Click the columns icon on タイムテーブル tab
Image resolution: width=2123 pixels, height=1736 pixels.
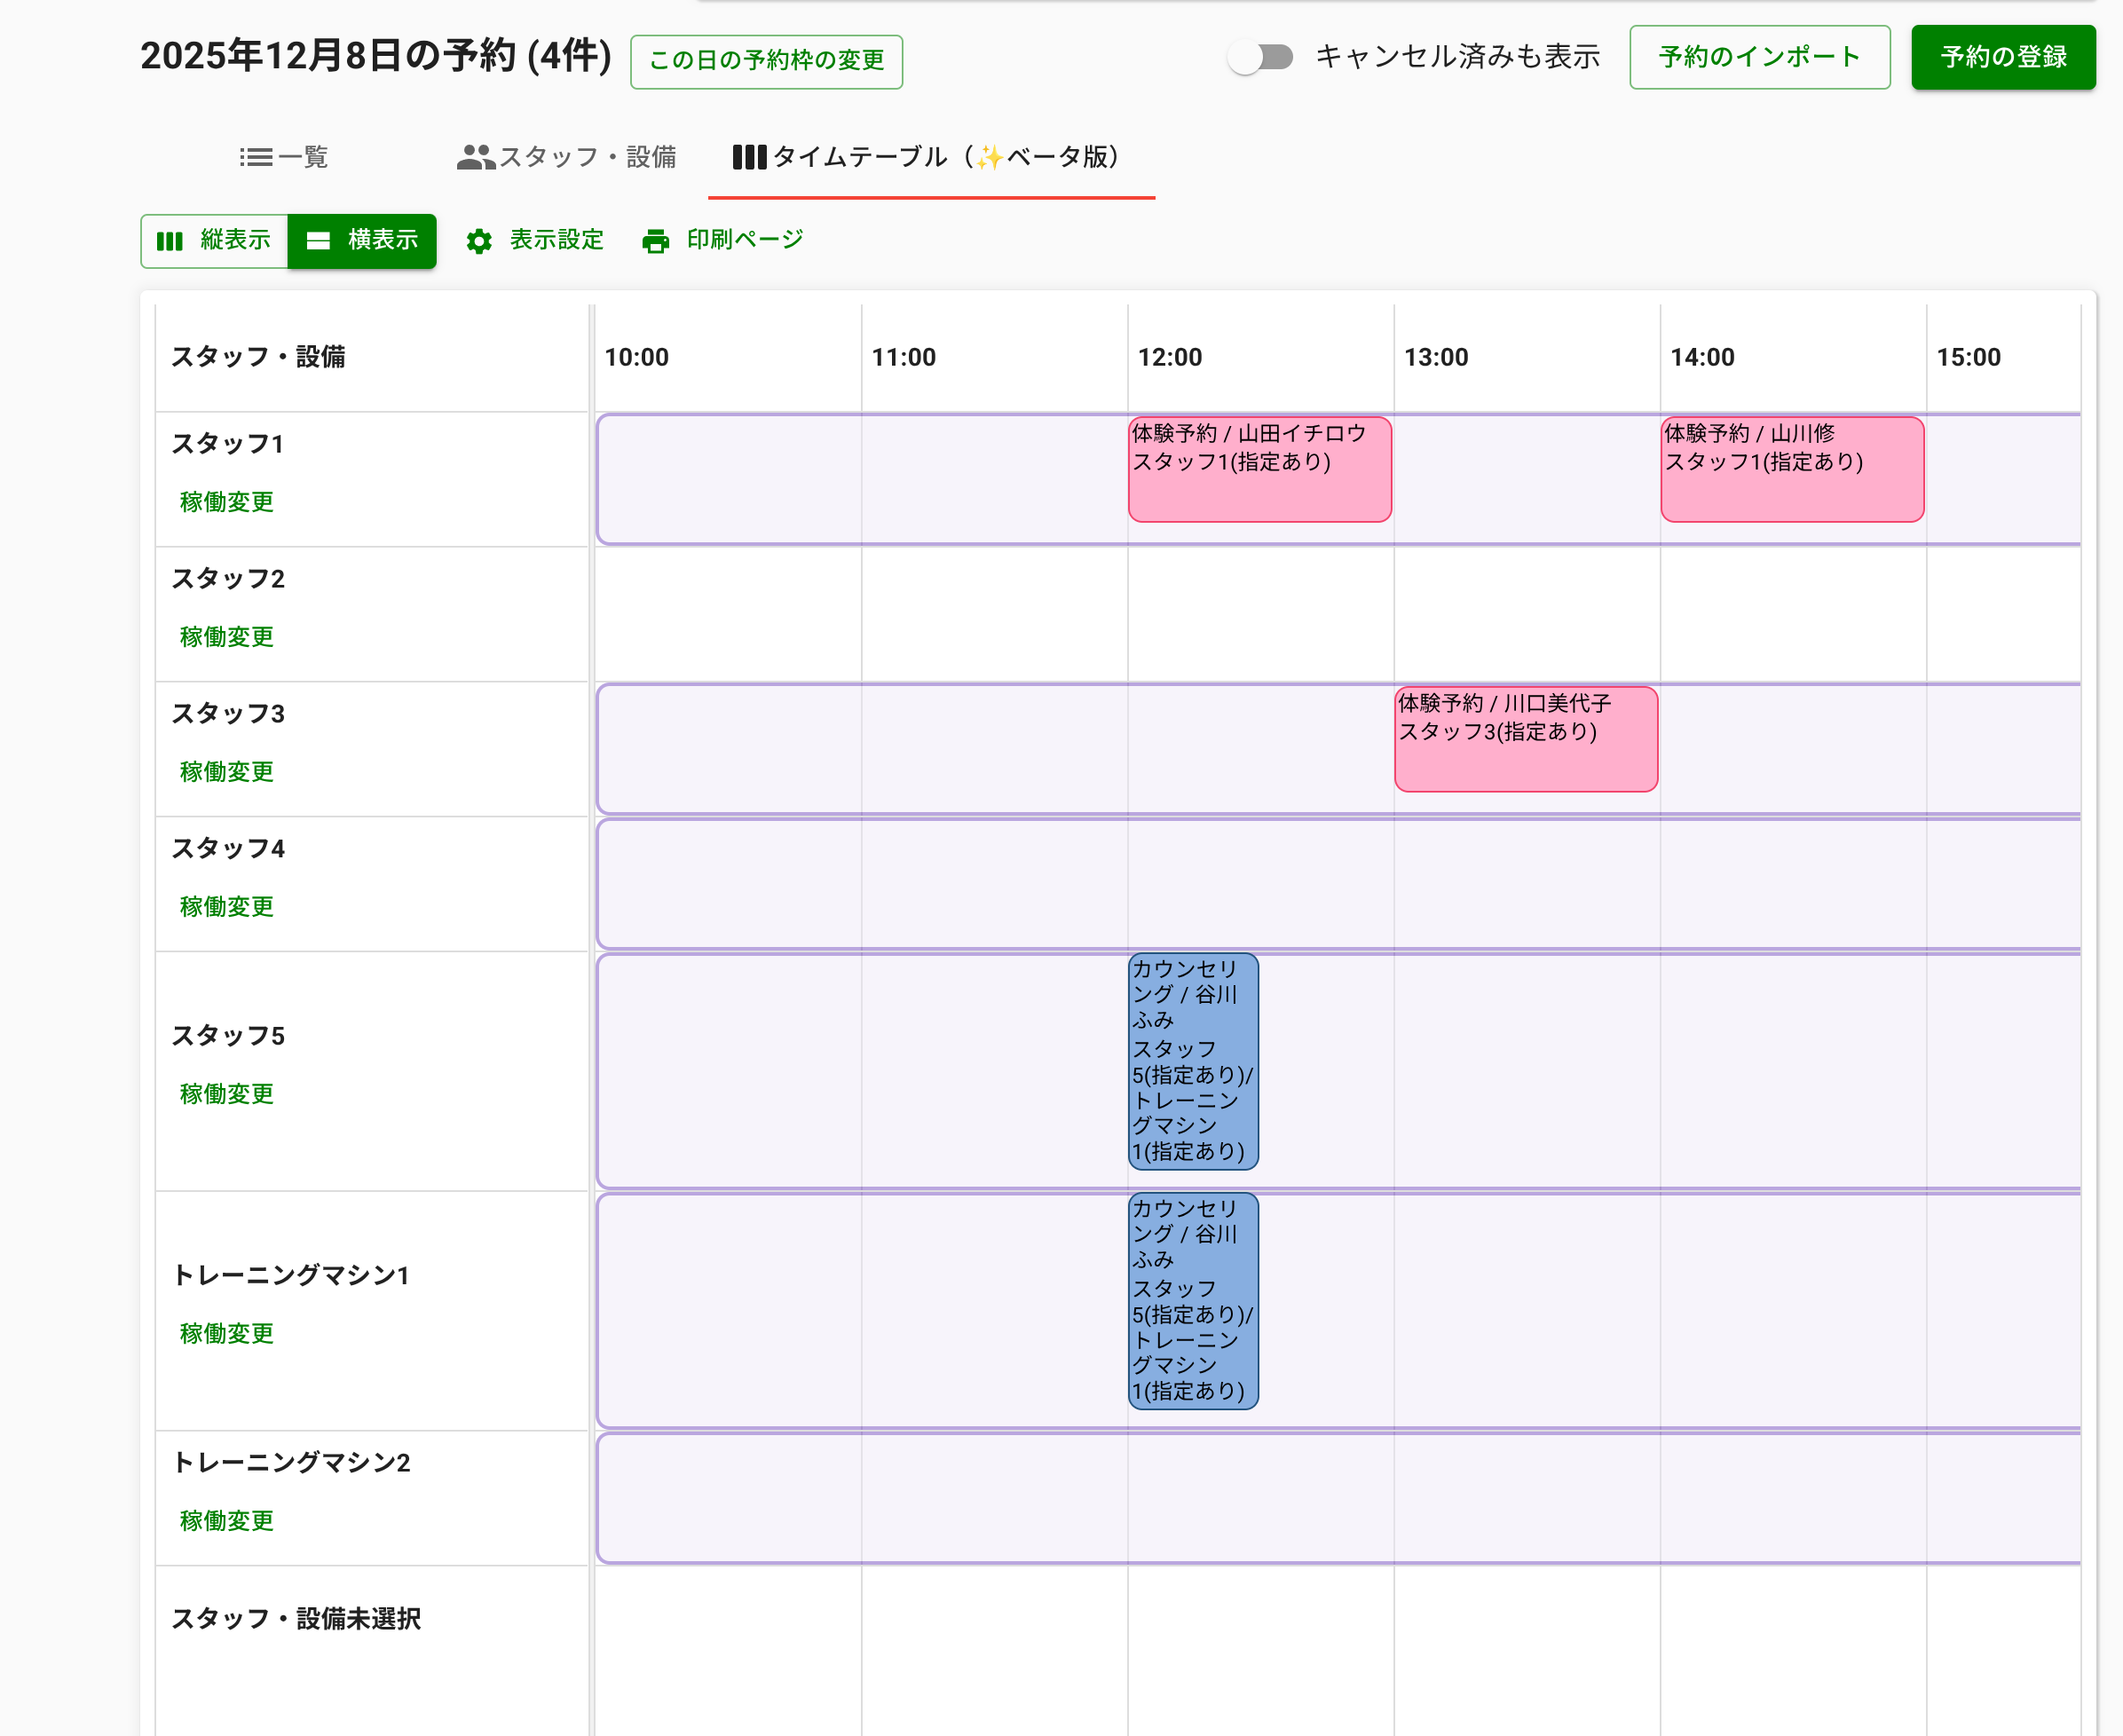point(749,157)
